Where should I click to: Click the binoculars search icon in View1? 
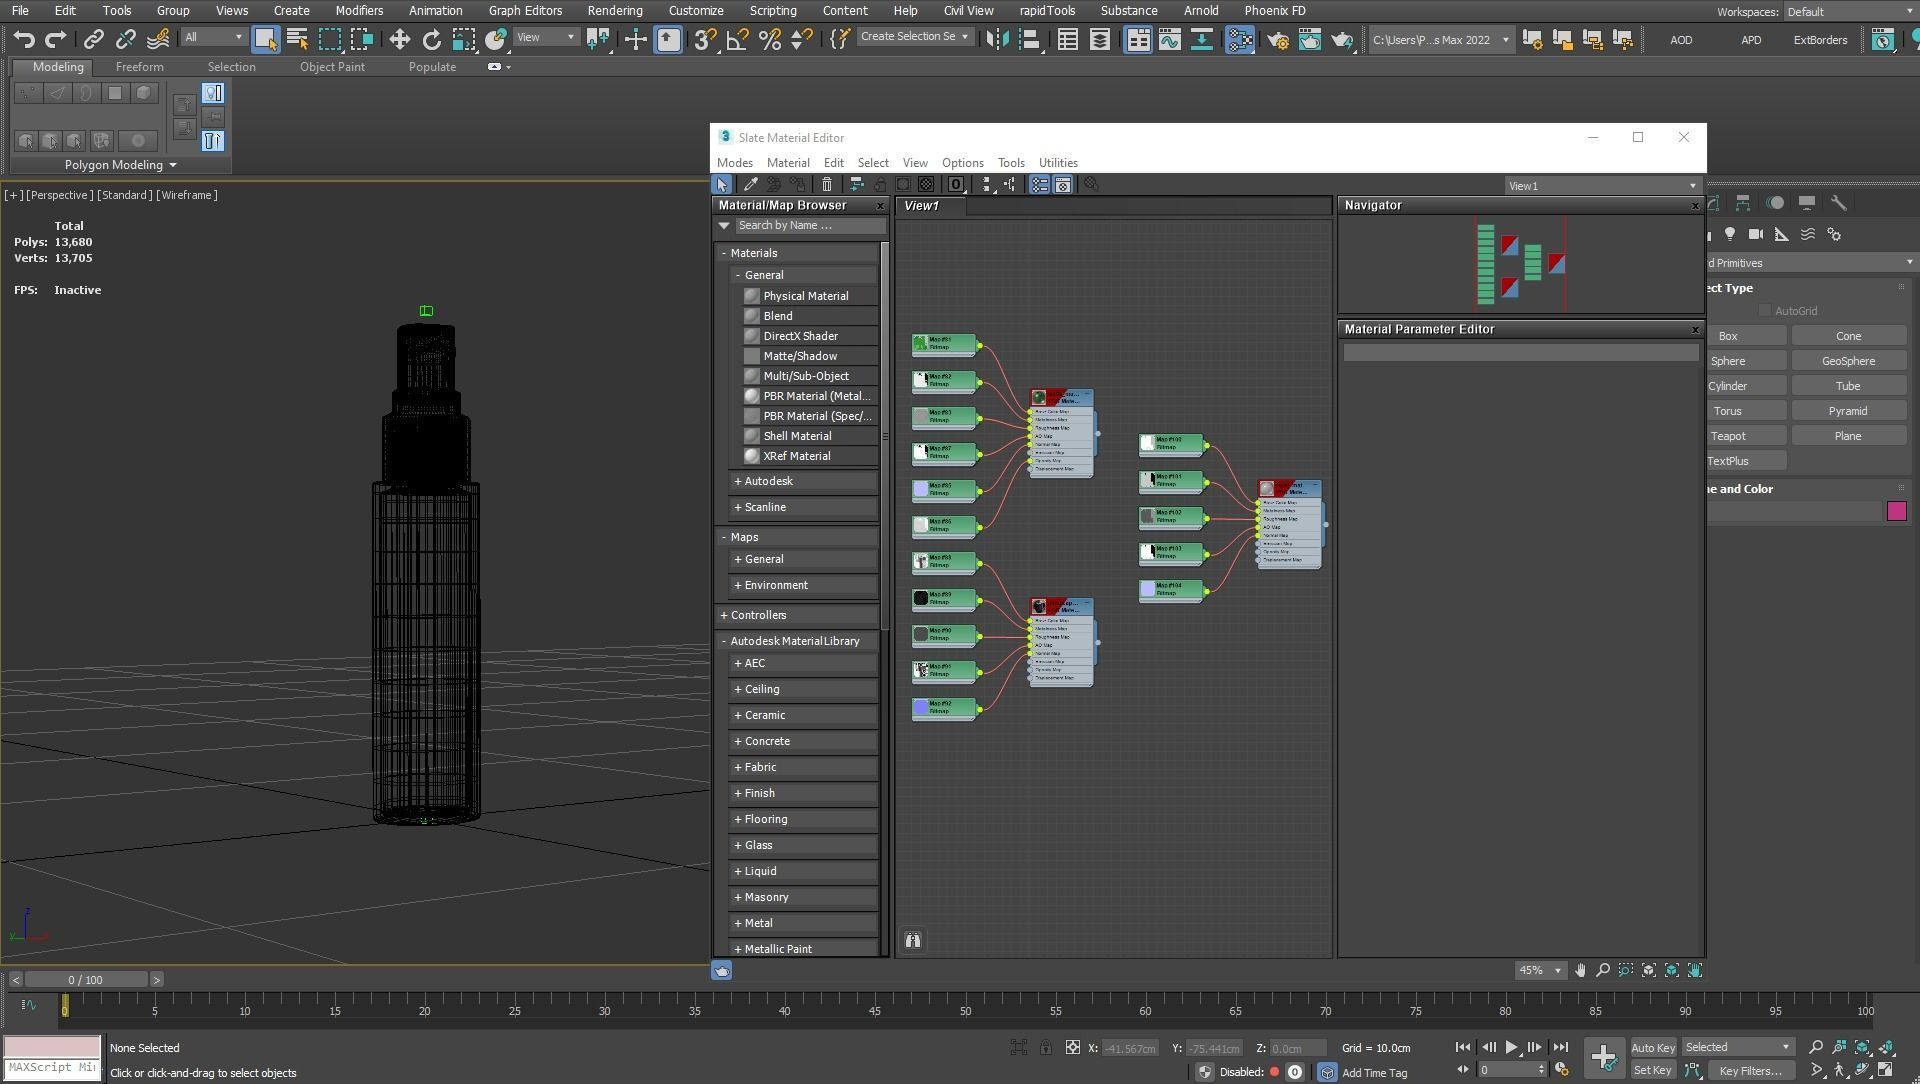click(913, 940)
